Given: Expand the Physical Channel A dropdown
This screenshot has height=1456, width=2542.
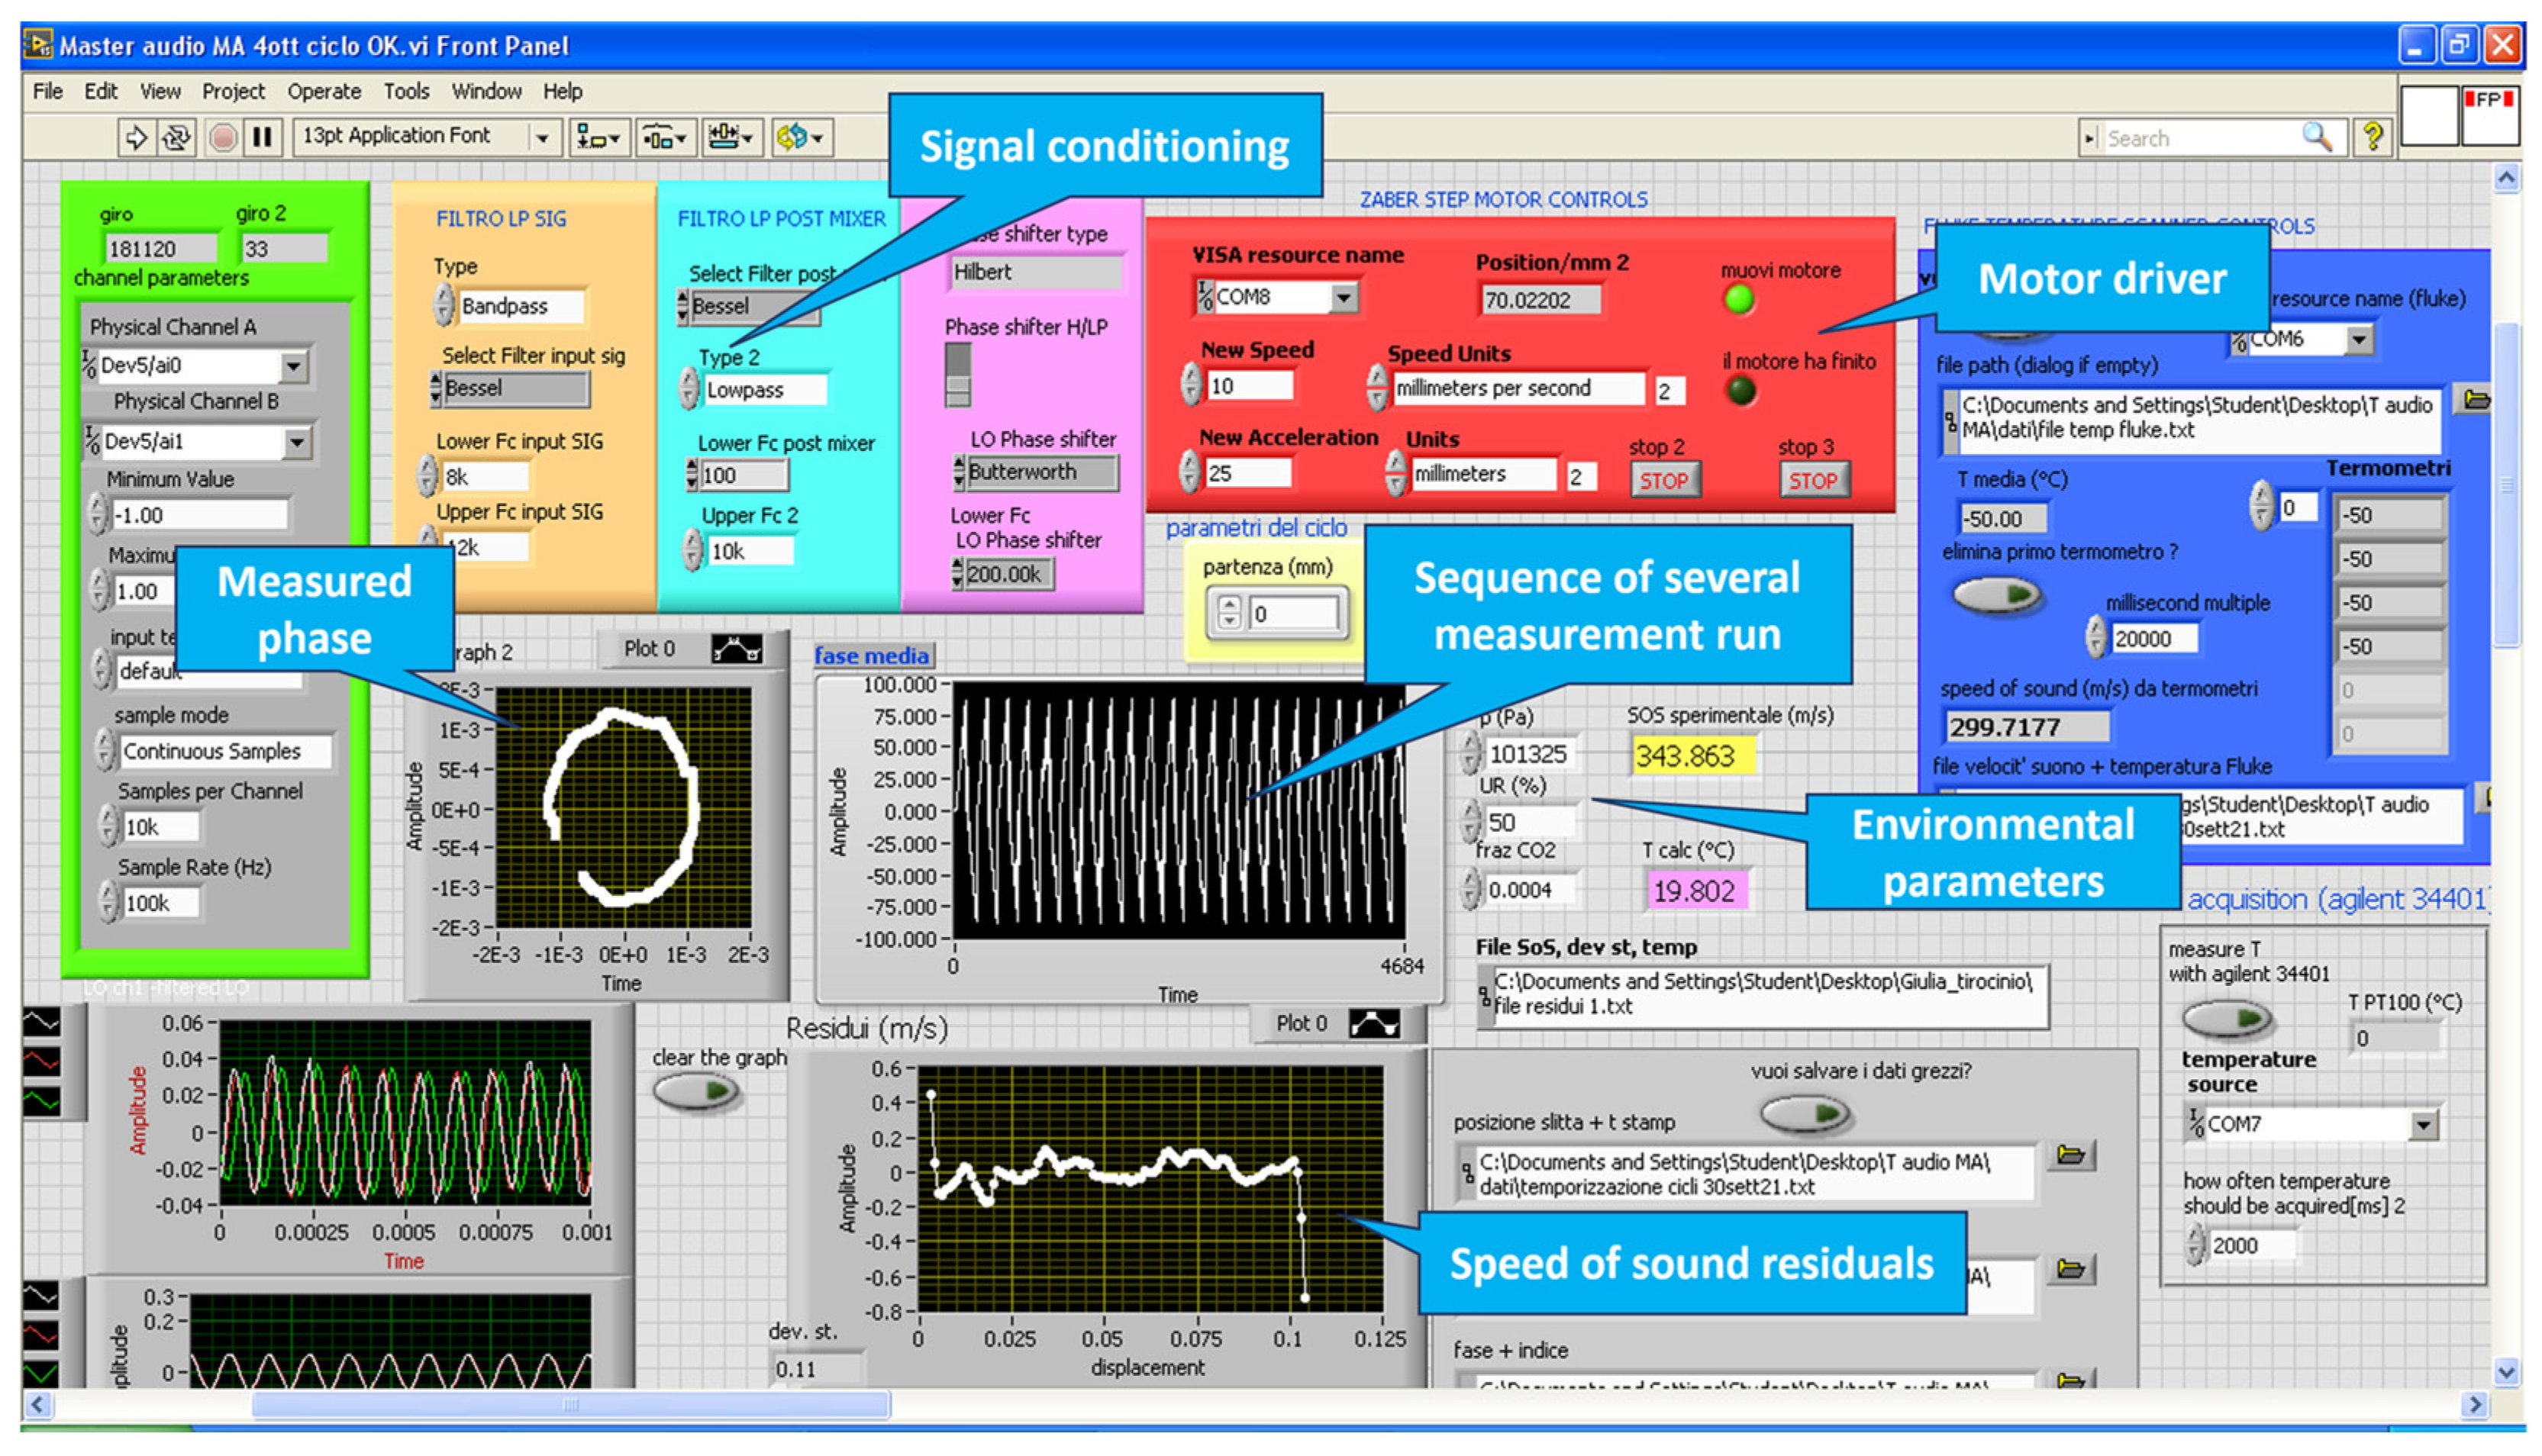Looking at the screenshot, I should pyautogui.click(x=293, y=366).
